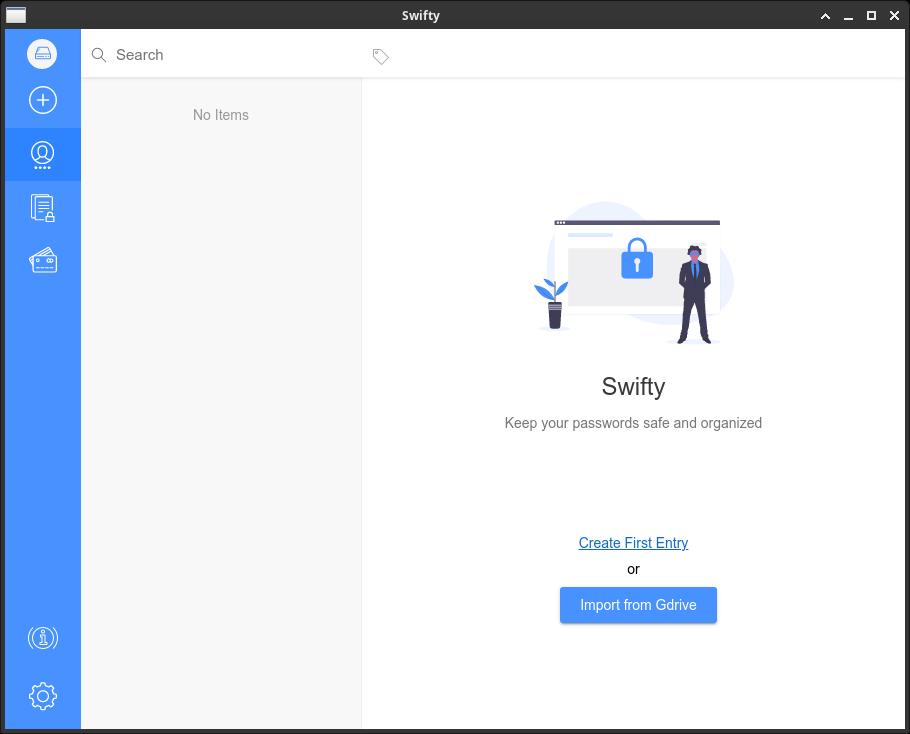Add a new entry with plus icon
This screenshot has height=734, width=910.
pyautogui.click(x=42, y=100)
